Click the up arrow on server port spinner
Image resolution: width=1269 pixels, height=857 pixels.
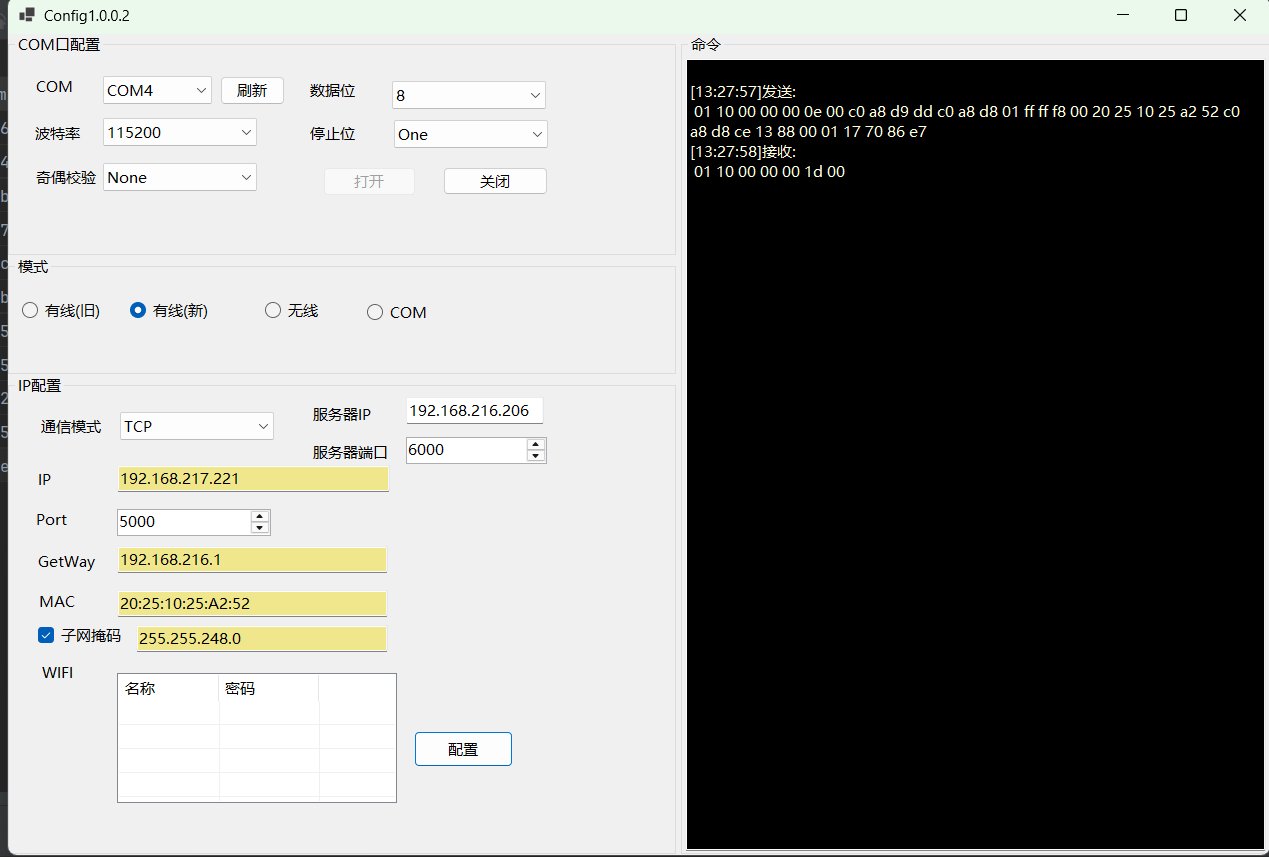(x=536, y=444)
